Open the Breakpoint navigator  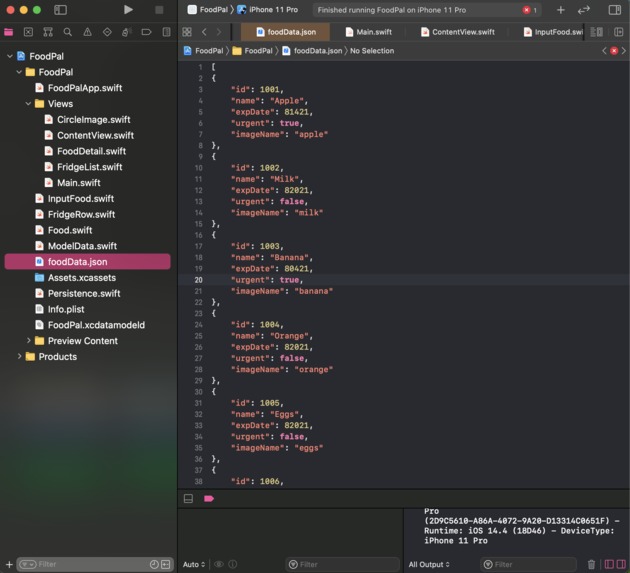coord(146,32)
